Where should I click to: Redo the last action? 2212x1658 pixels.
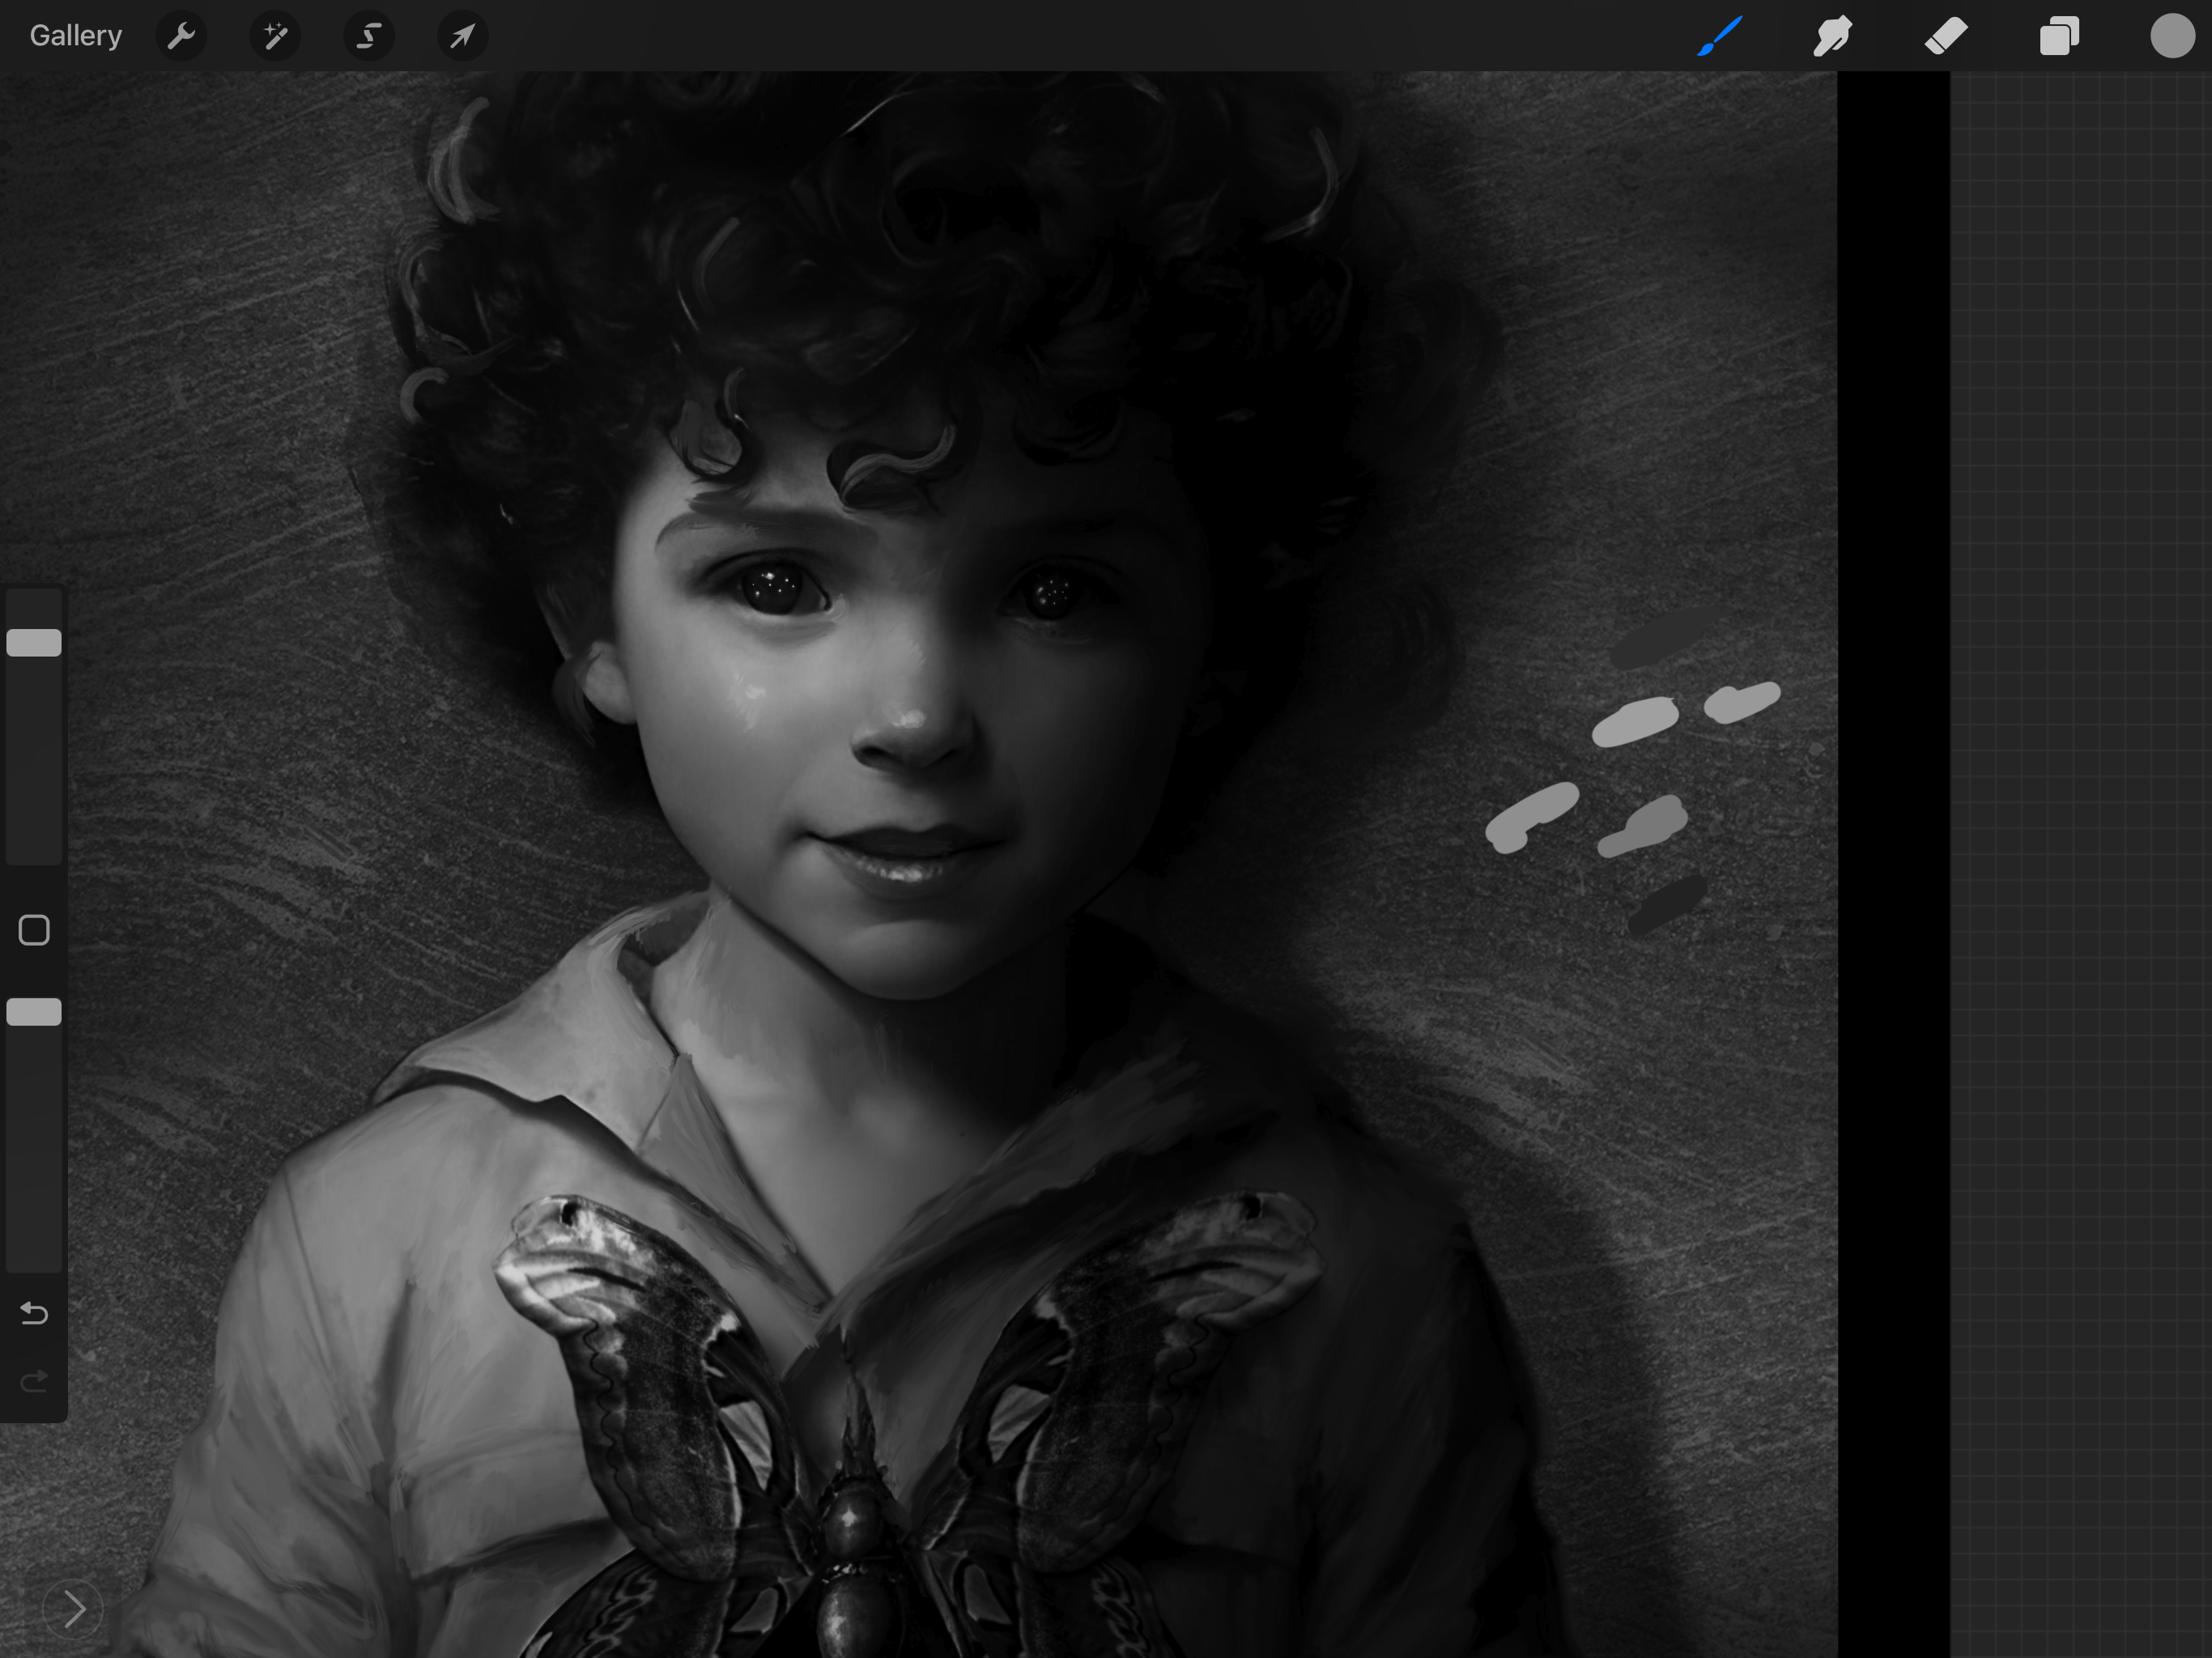pyautogui.click(x=34, y=1381)
